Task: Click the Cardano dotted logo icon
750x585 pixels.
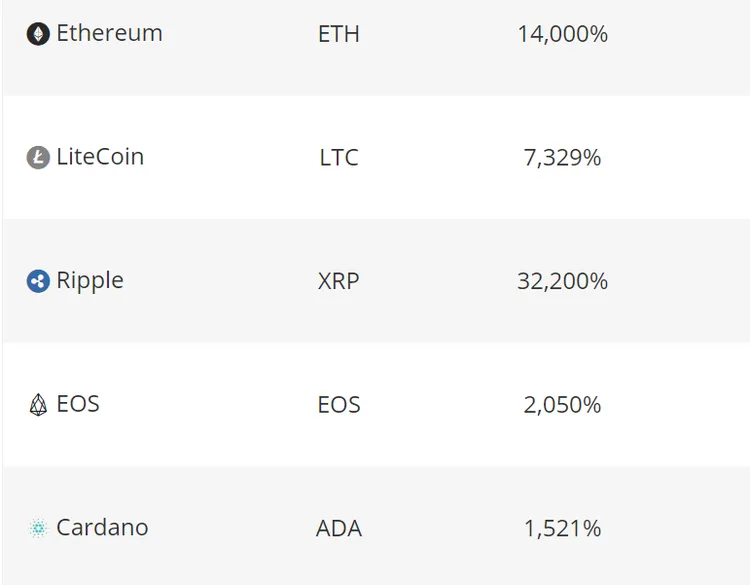Action: coord(38,528)
